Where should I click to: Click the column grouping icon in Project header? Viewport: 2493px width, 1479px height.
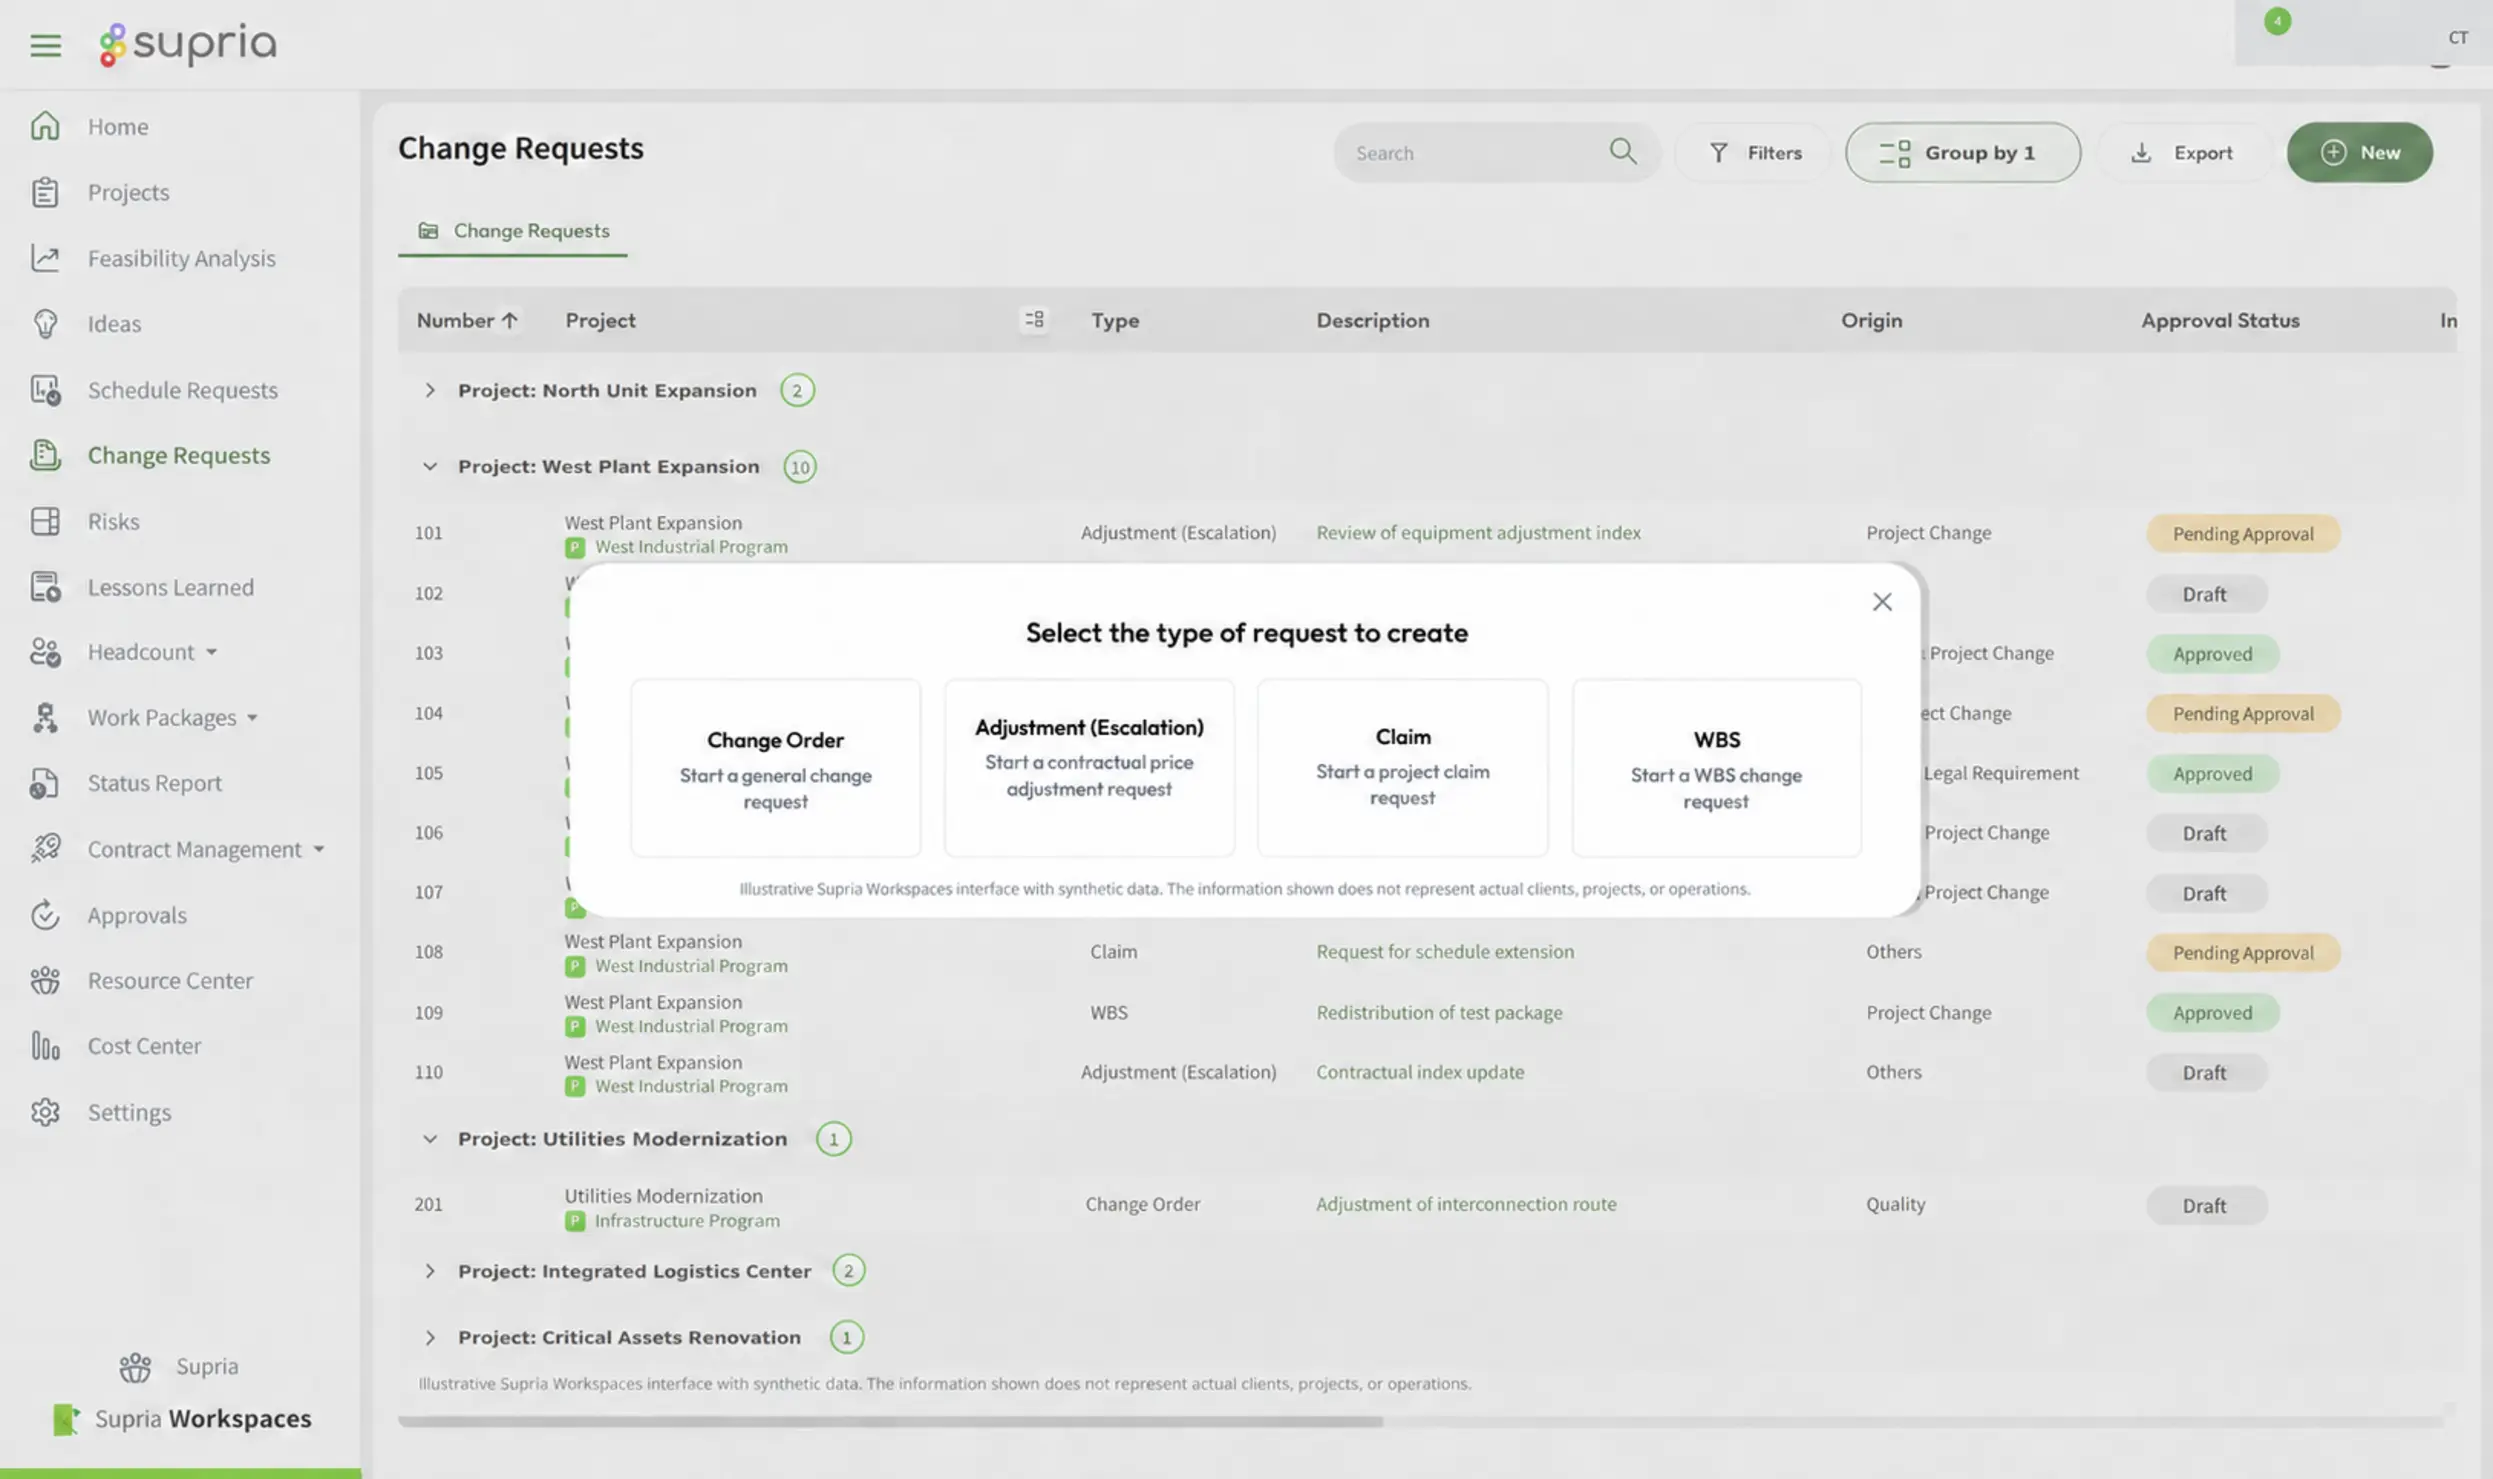pos(1034,320)
